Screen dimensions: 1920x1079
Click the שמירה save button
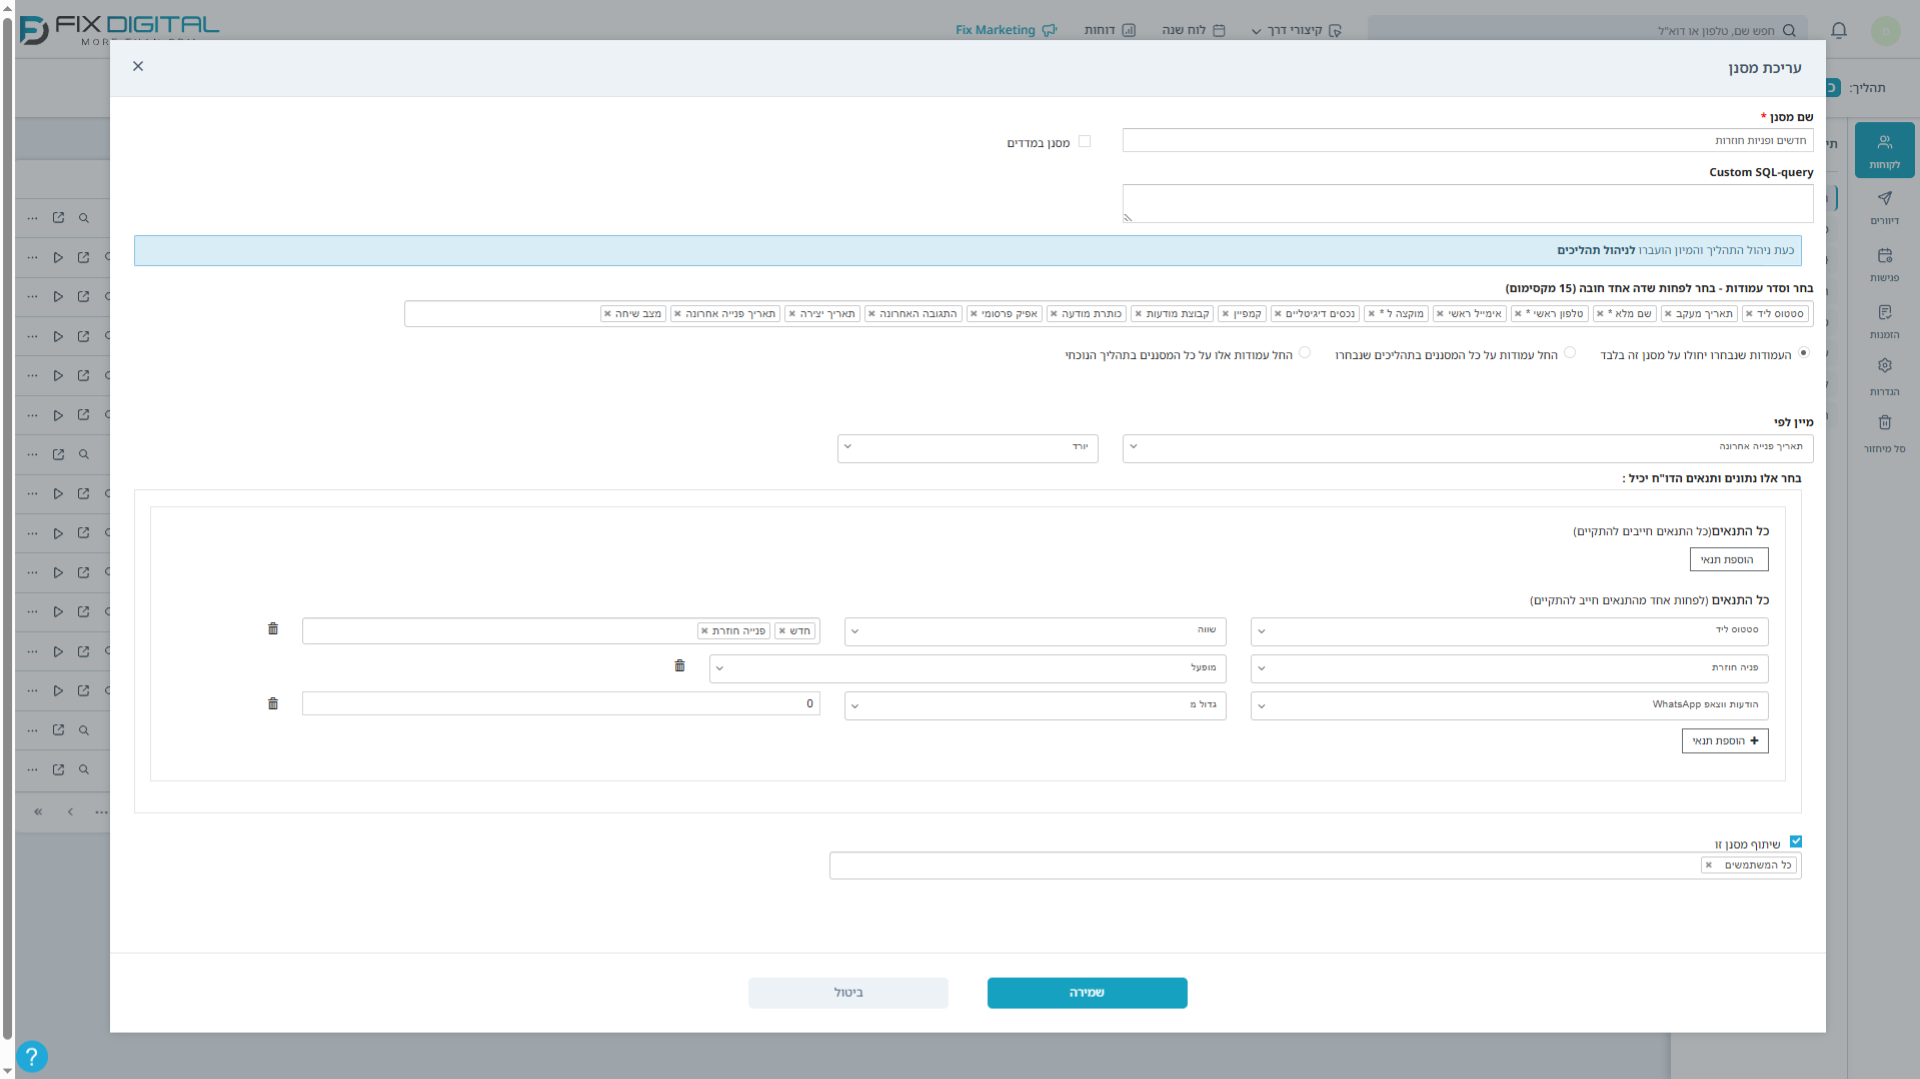click(x=1087, y=993)
